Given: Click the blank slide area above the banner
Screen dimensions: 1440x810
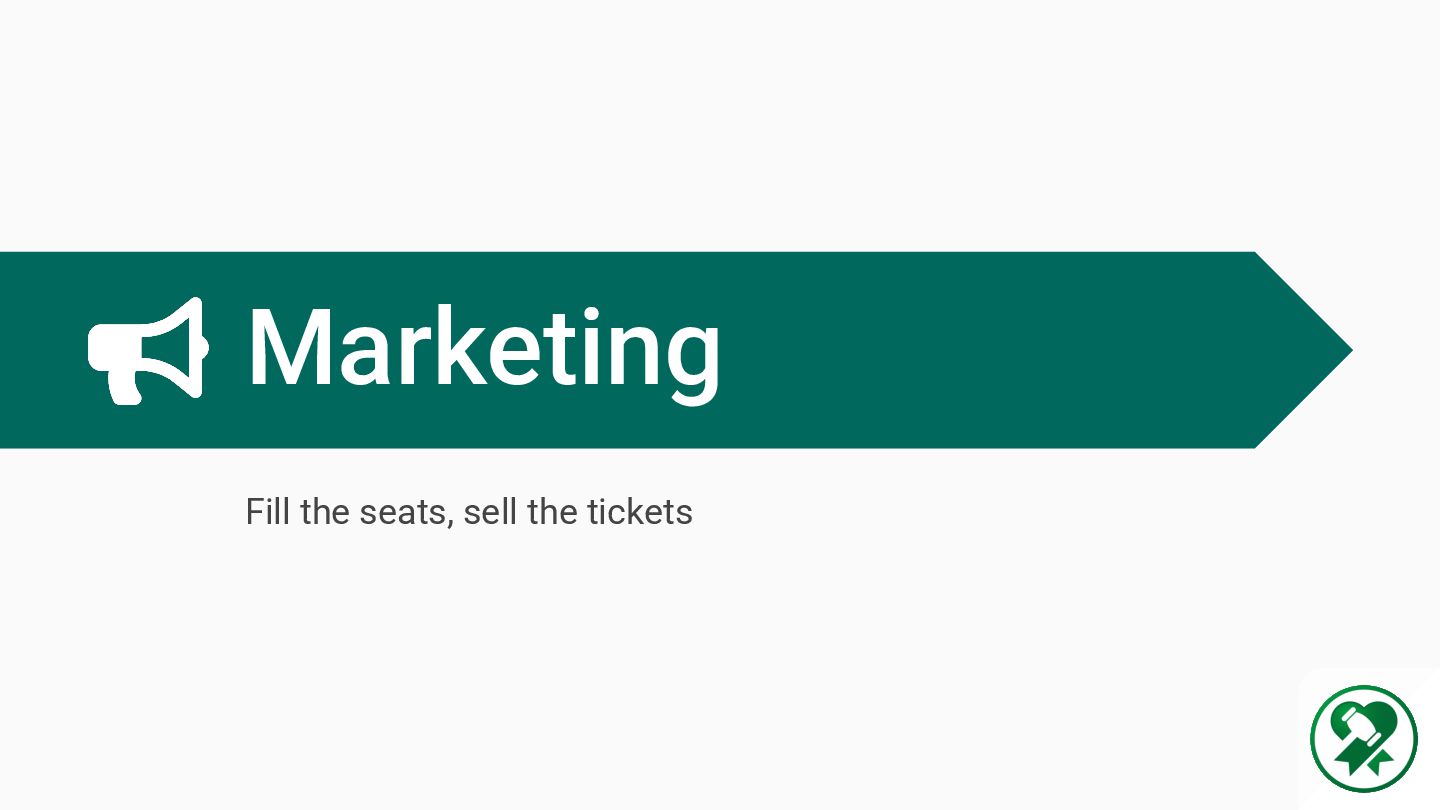Looking at the screenshot, I should pyautogui.click(x=720, y=125).
